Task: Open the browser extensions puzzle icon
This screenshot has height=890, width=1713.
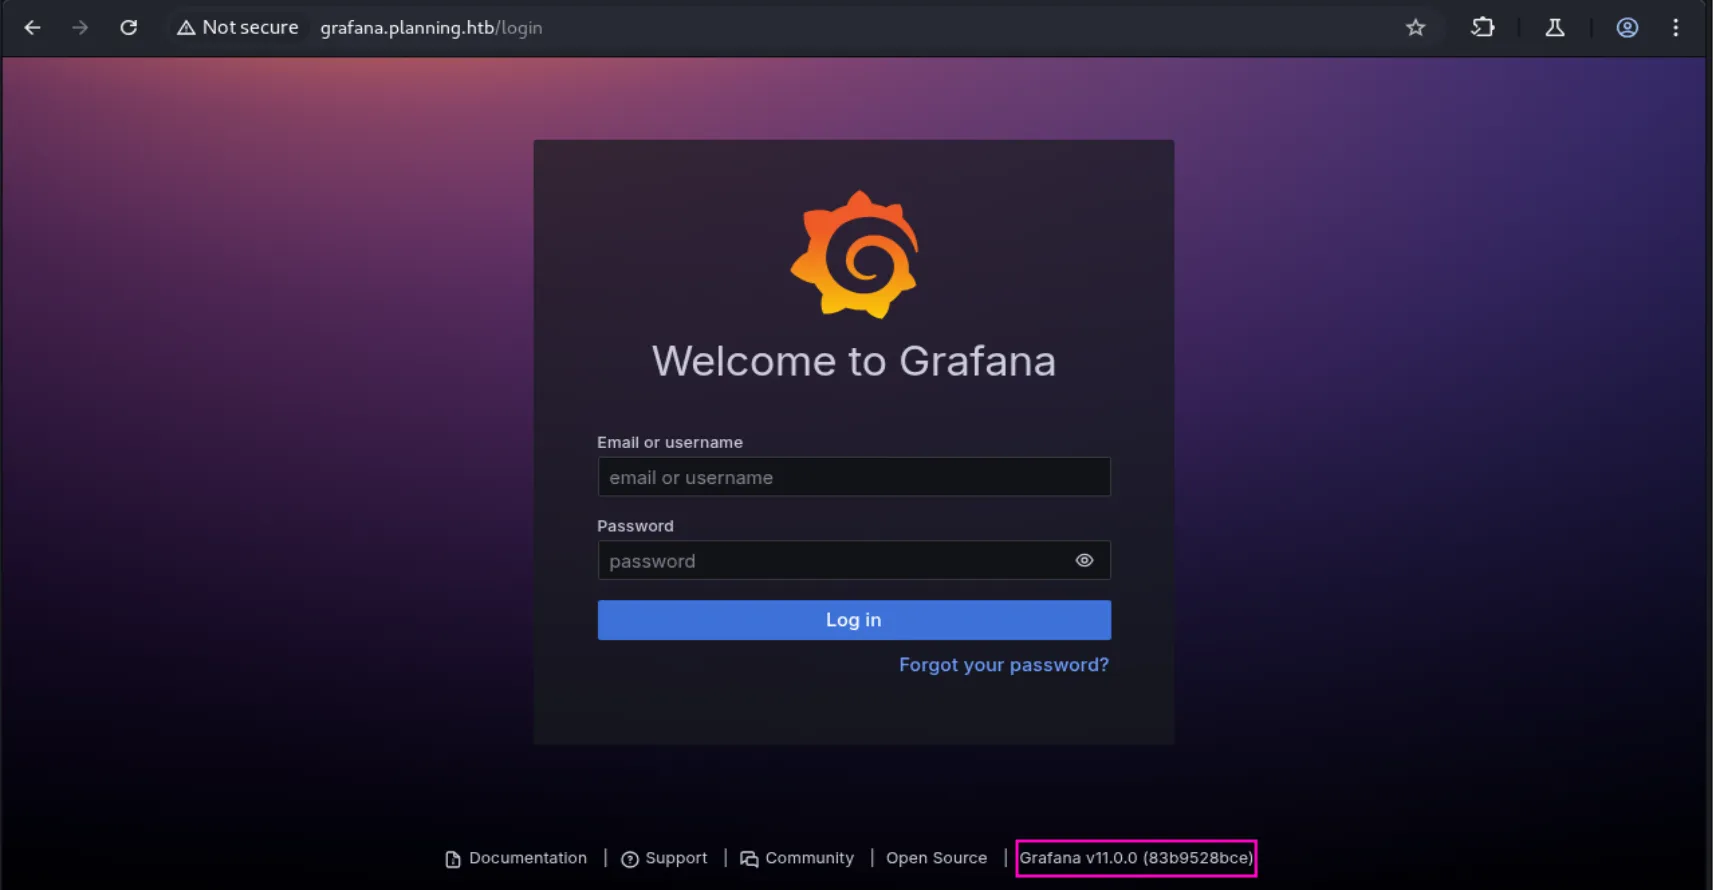Action: coord(1483,28)
